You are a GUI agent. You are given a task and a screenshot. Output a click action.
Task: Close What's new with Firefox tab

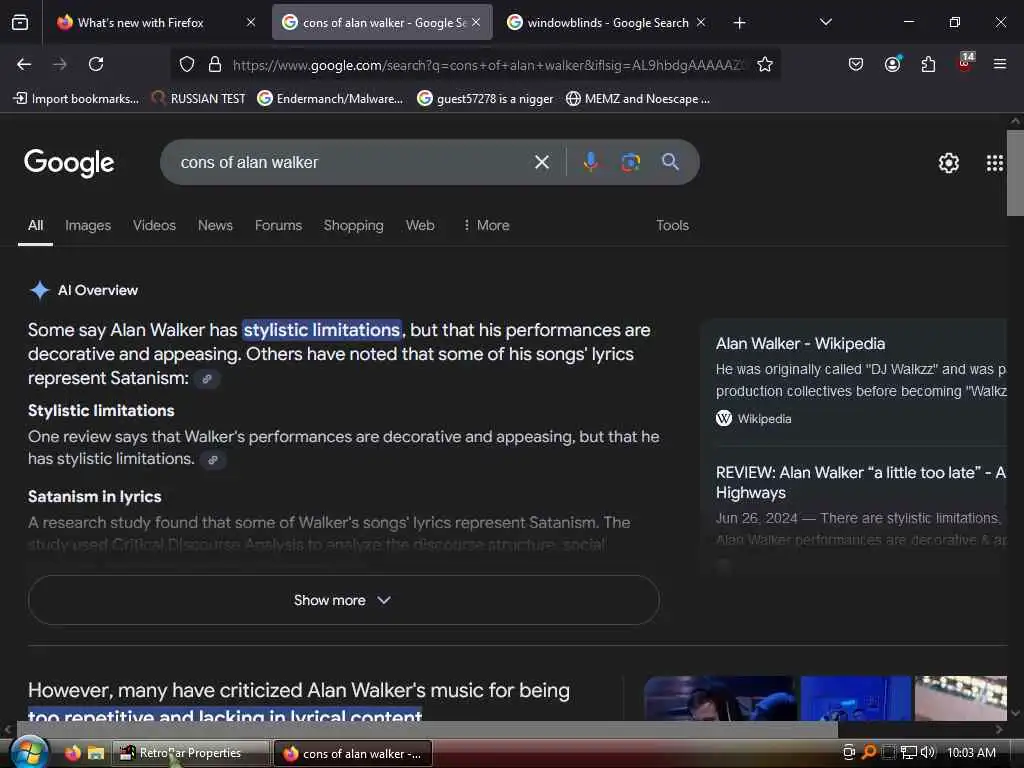pos(251,22)
